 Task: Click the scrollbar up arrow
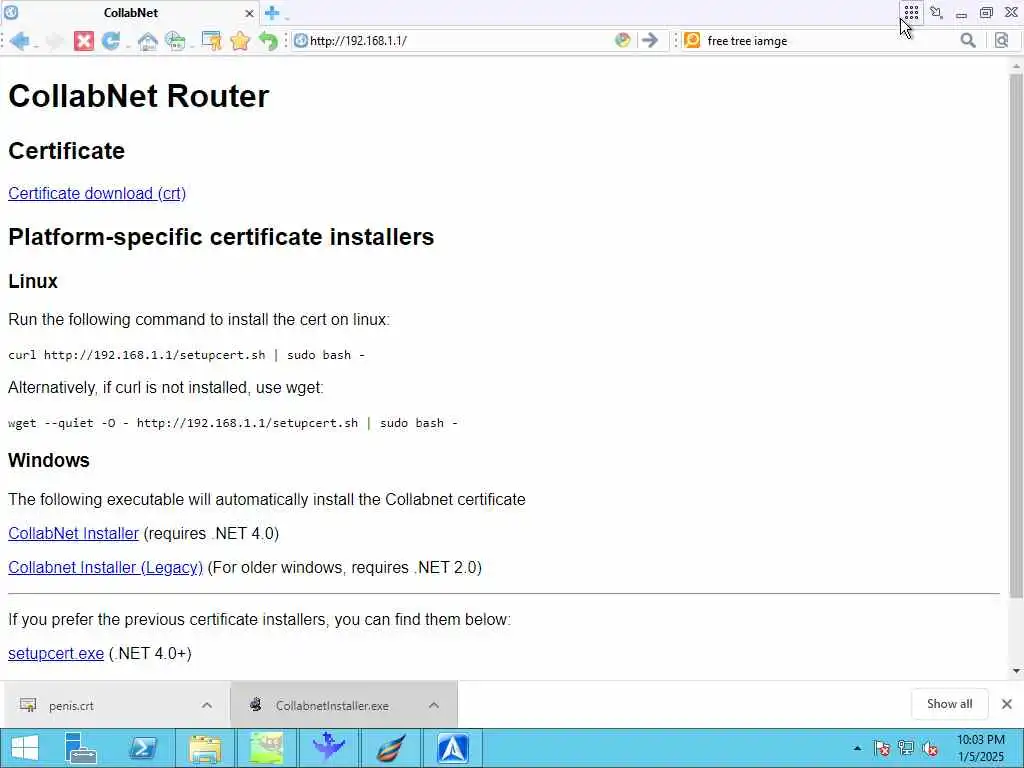click(1016, 65)
